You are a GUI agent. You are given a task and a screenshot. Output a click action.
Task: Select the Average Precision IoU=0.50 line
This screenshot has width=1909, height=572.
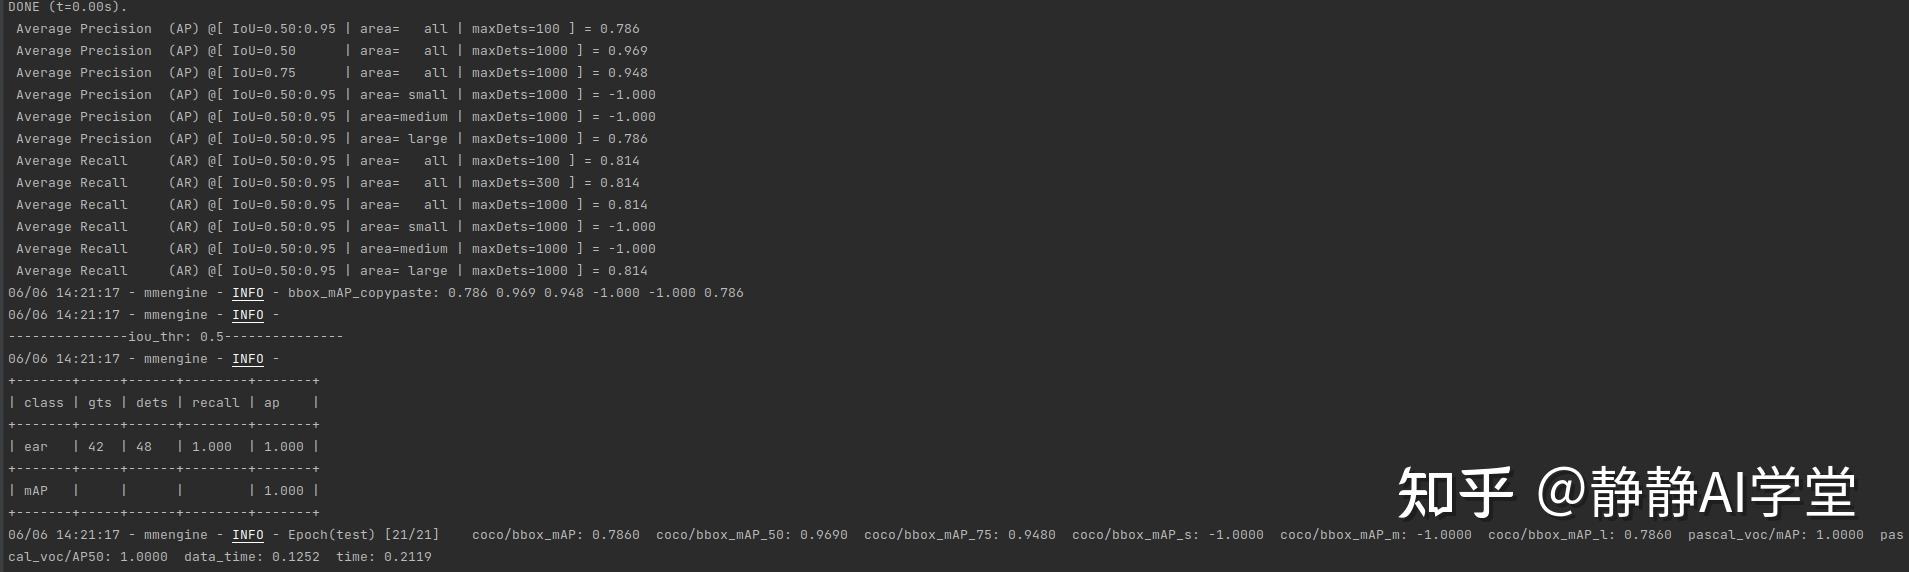(x=332, y=51)
